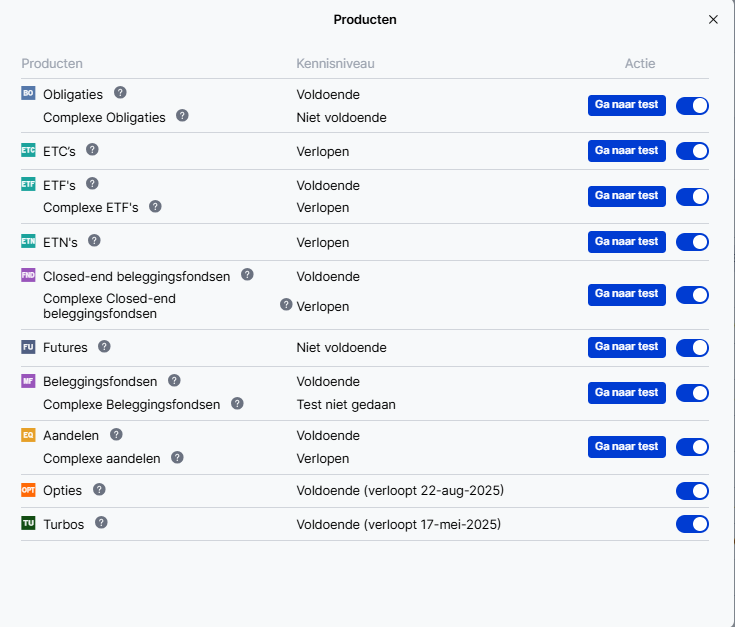Click Ga naar test for ETC's

tap(627, 151)
